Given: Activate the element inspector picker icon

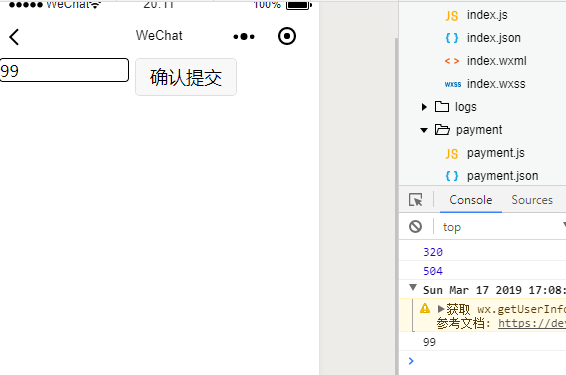Looking at the screenshot, I should click(x=416, y=200).
